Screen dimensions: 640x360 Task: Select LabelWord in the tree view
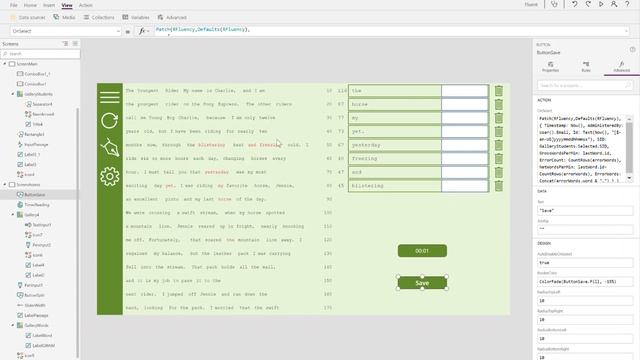(x=42, y=336)
